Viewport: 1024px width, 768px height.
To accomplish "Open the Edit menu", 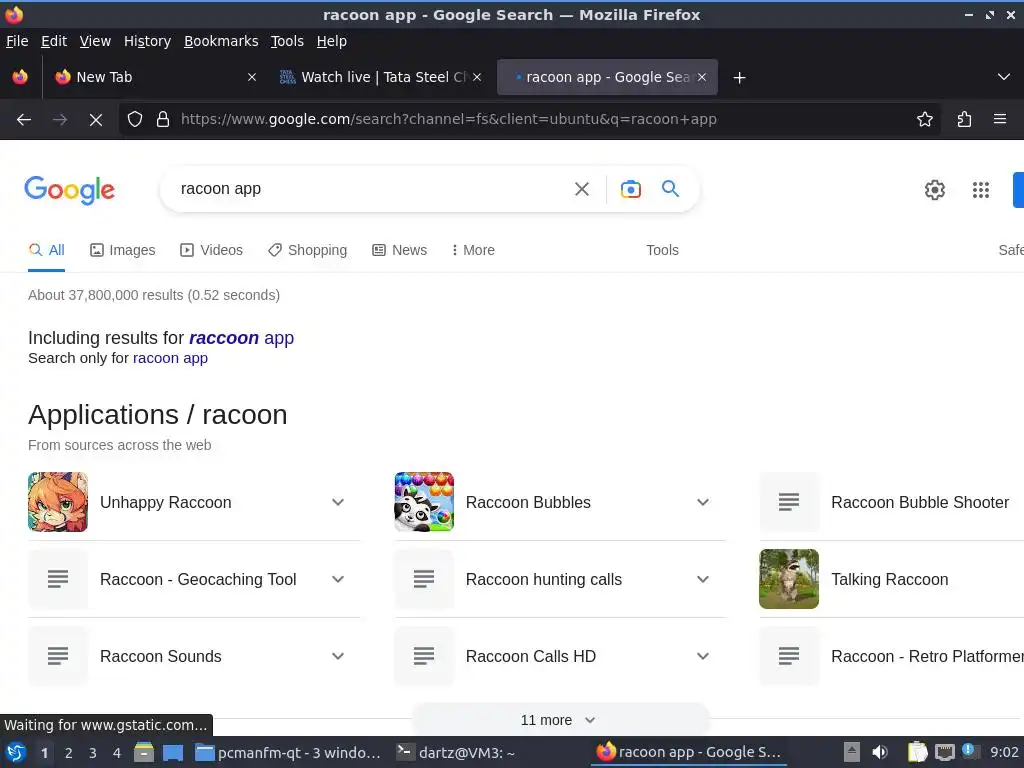I will (54, 41).
